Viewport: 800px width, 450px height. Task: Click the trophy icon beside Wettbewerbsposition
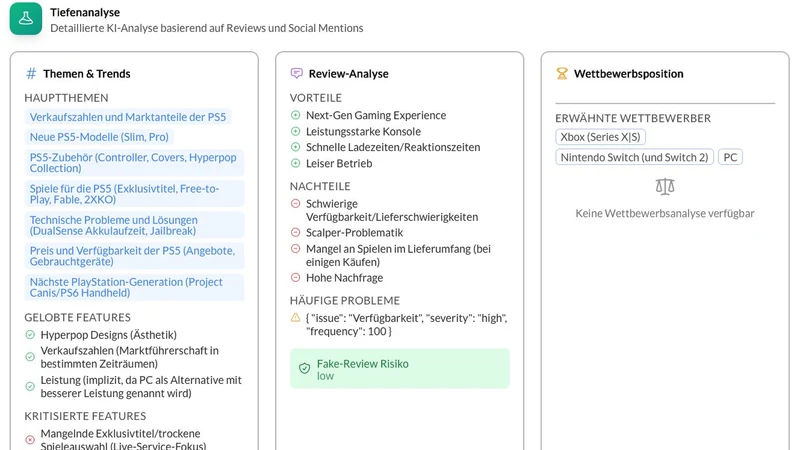[562, 73]
